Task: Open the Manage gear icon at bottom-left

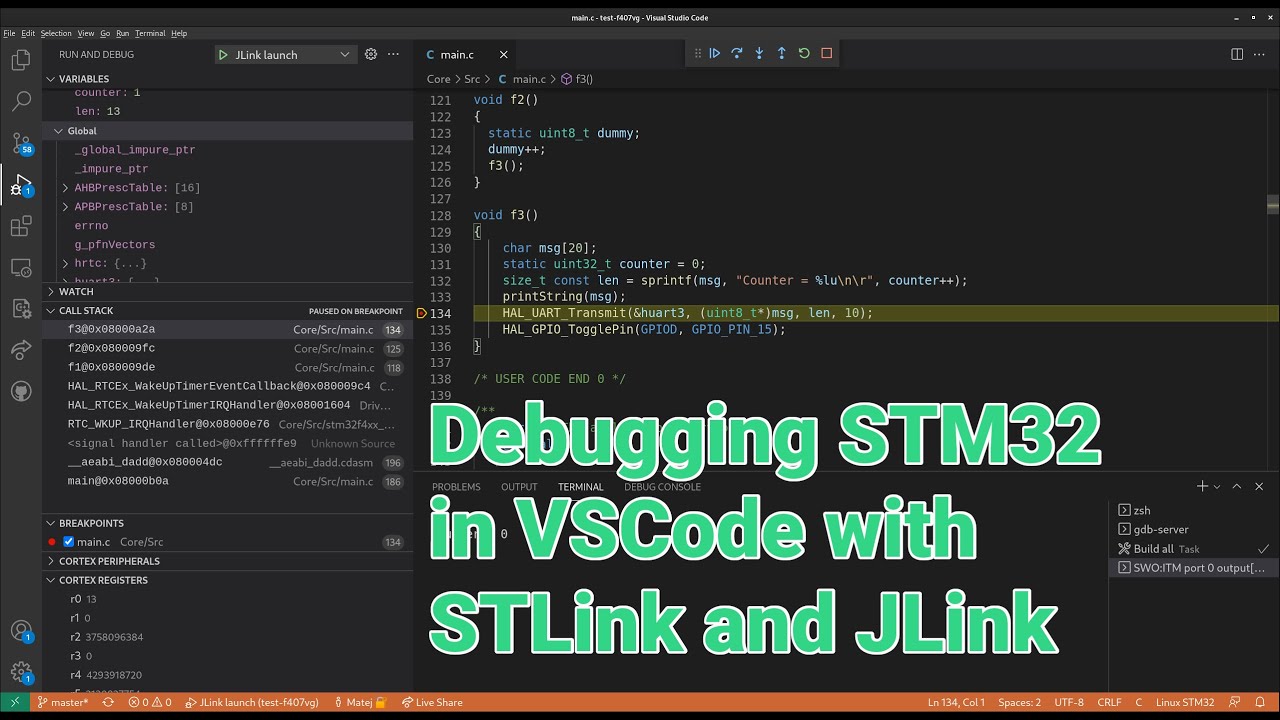Action: [x=20, y=672]
